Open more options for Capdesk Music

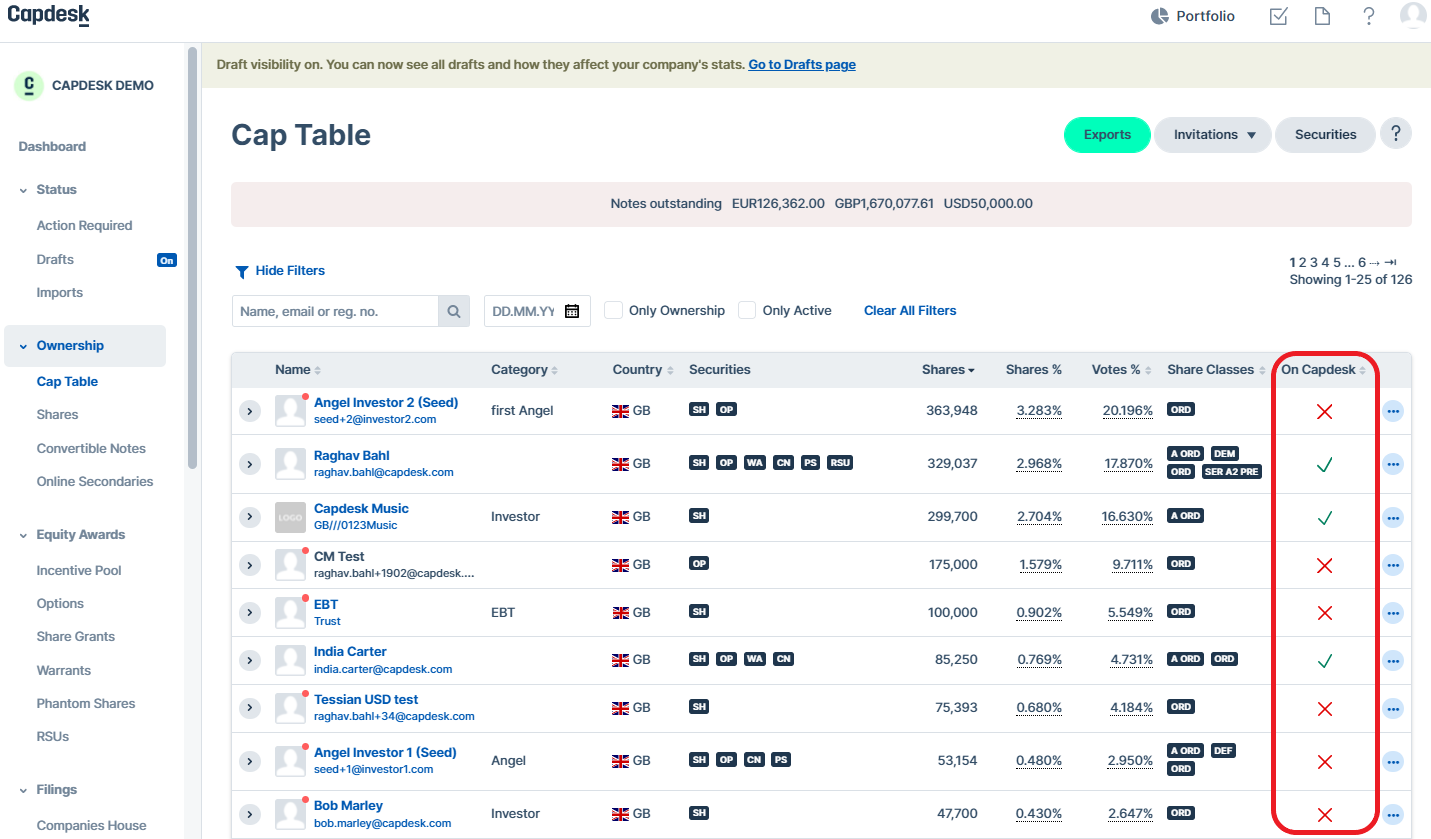[1393, 518]
